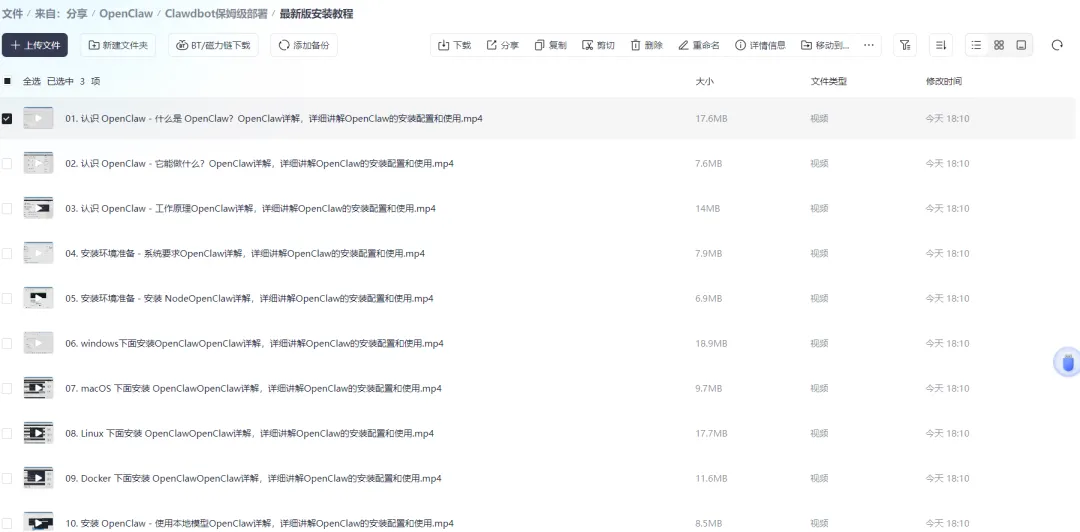Open the sort order menu

(x=941, y=45)
